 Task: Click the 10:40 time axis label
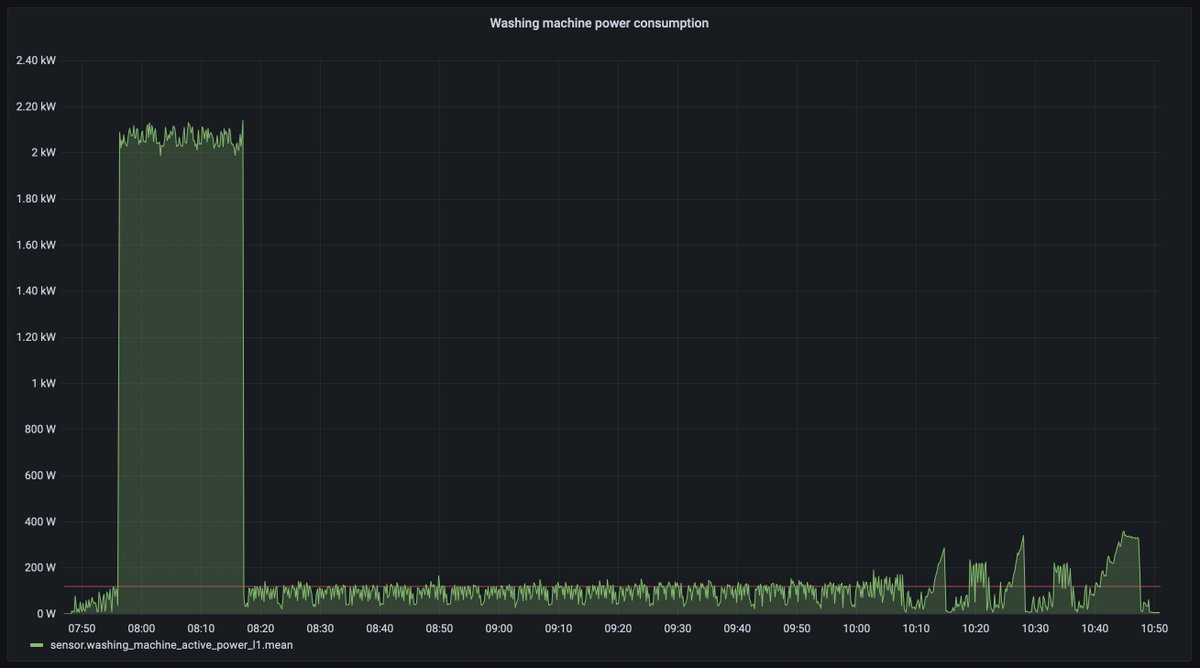(1095, 628)
